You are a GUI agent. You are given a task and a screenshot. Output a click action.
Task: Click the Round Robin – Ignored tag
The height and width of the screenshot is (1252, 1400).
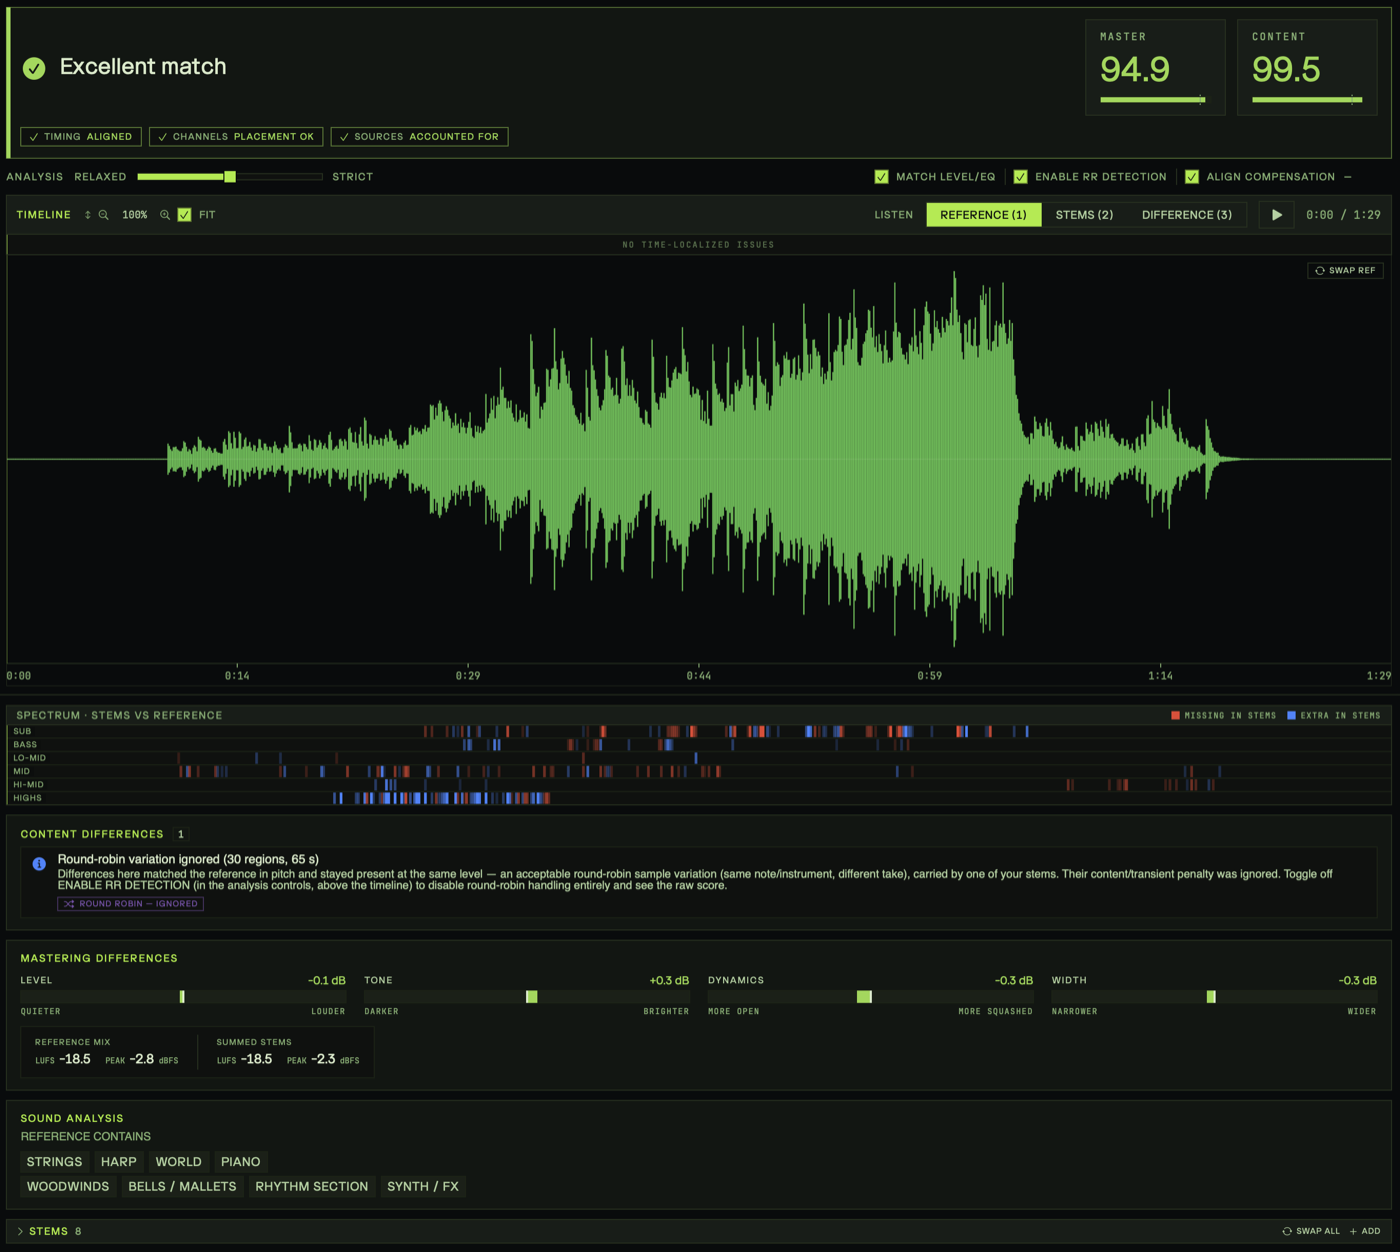[131, 904]
